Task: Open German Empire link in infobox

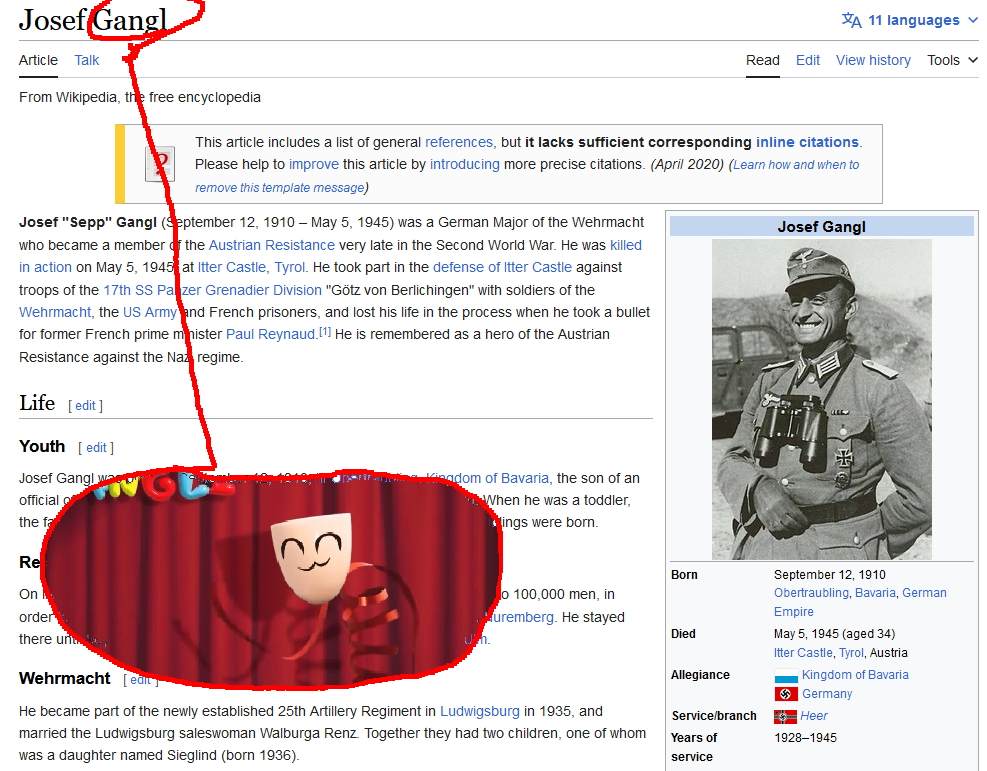Action: tap(860, 602)
